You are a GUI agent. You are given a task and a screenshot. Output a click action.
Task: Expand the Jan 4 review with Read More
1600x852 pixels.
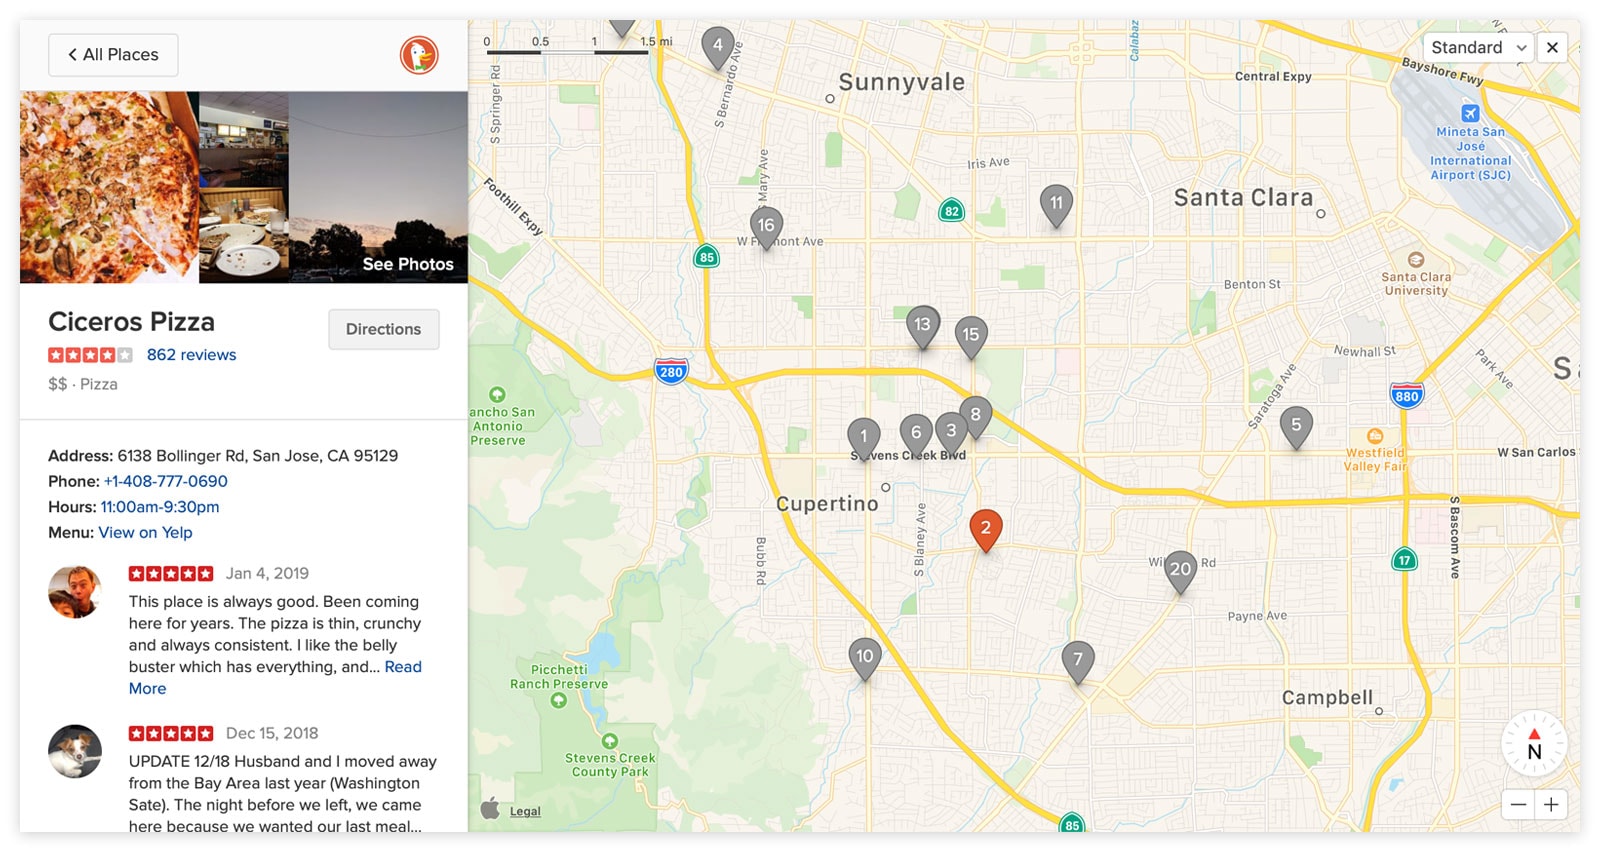point(404,667)
